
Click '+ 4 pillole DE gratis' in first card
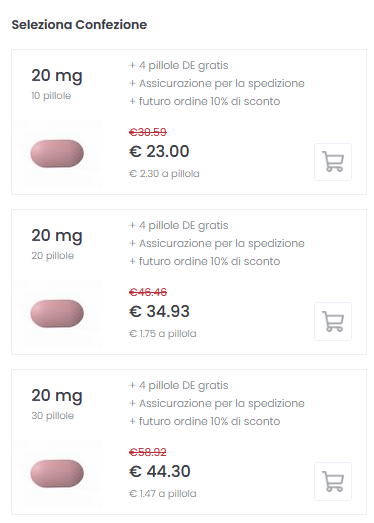179,66
